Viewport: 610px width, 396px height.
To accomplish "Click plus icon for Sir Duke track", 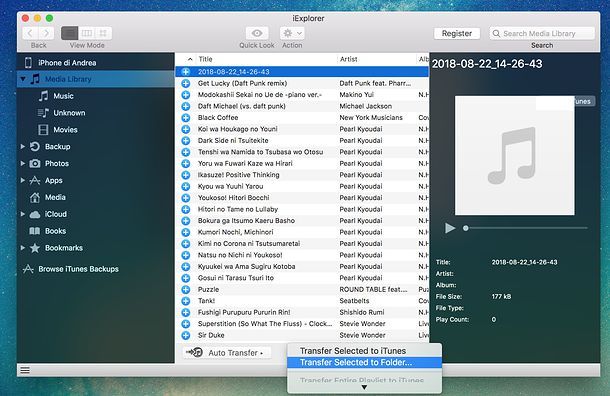I will pyautogui.click(x=186, y=335).
